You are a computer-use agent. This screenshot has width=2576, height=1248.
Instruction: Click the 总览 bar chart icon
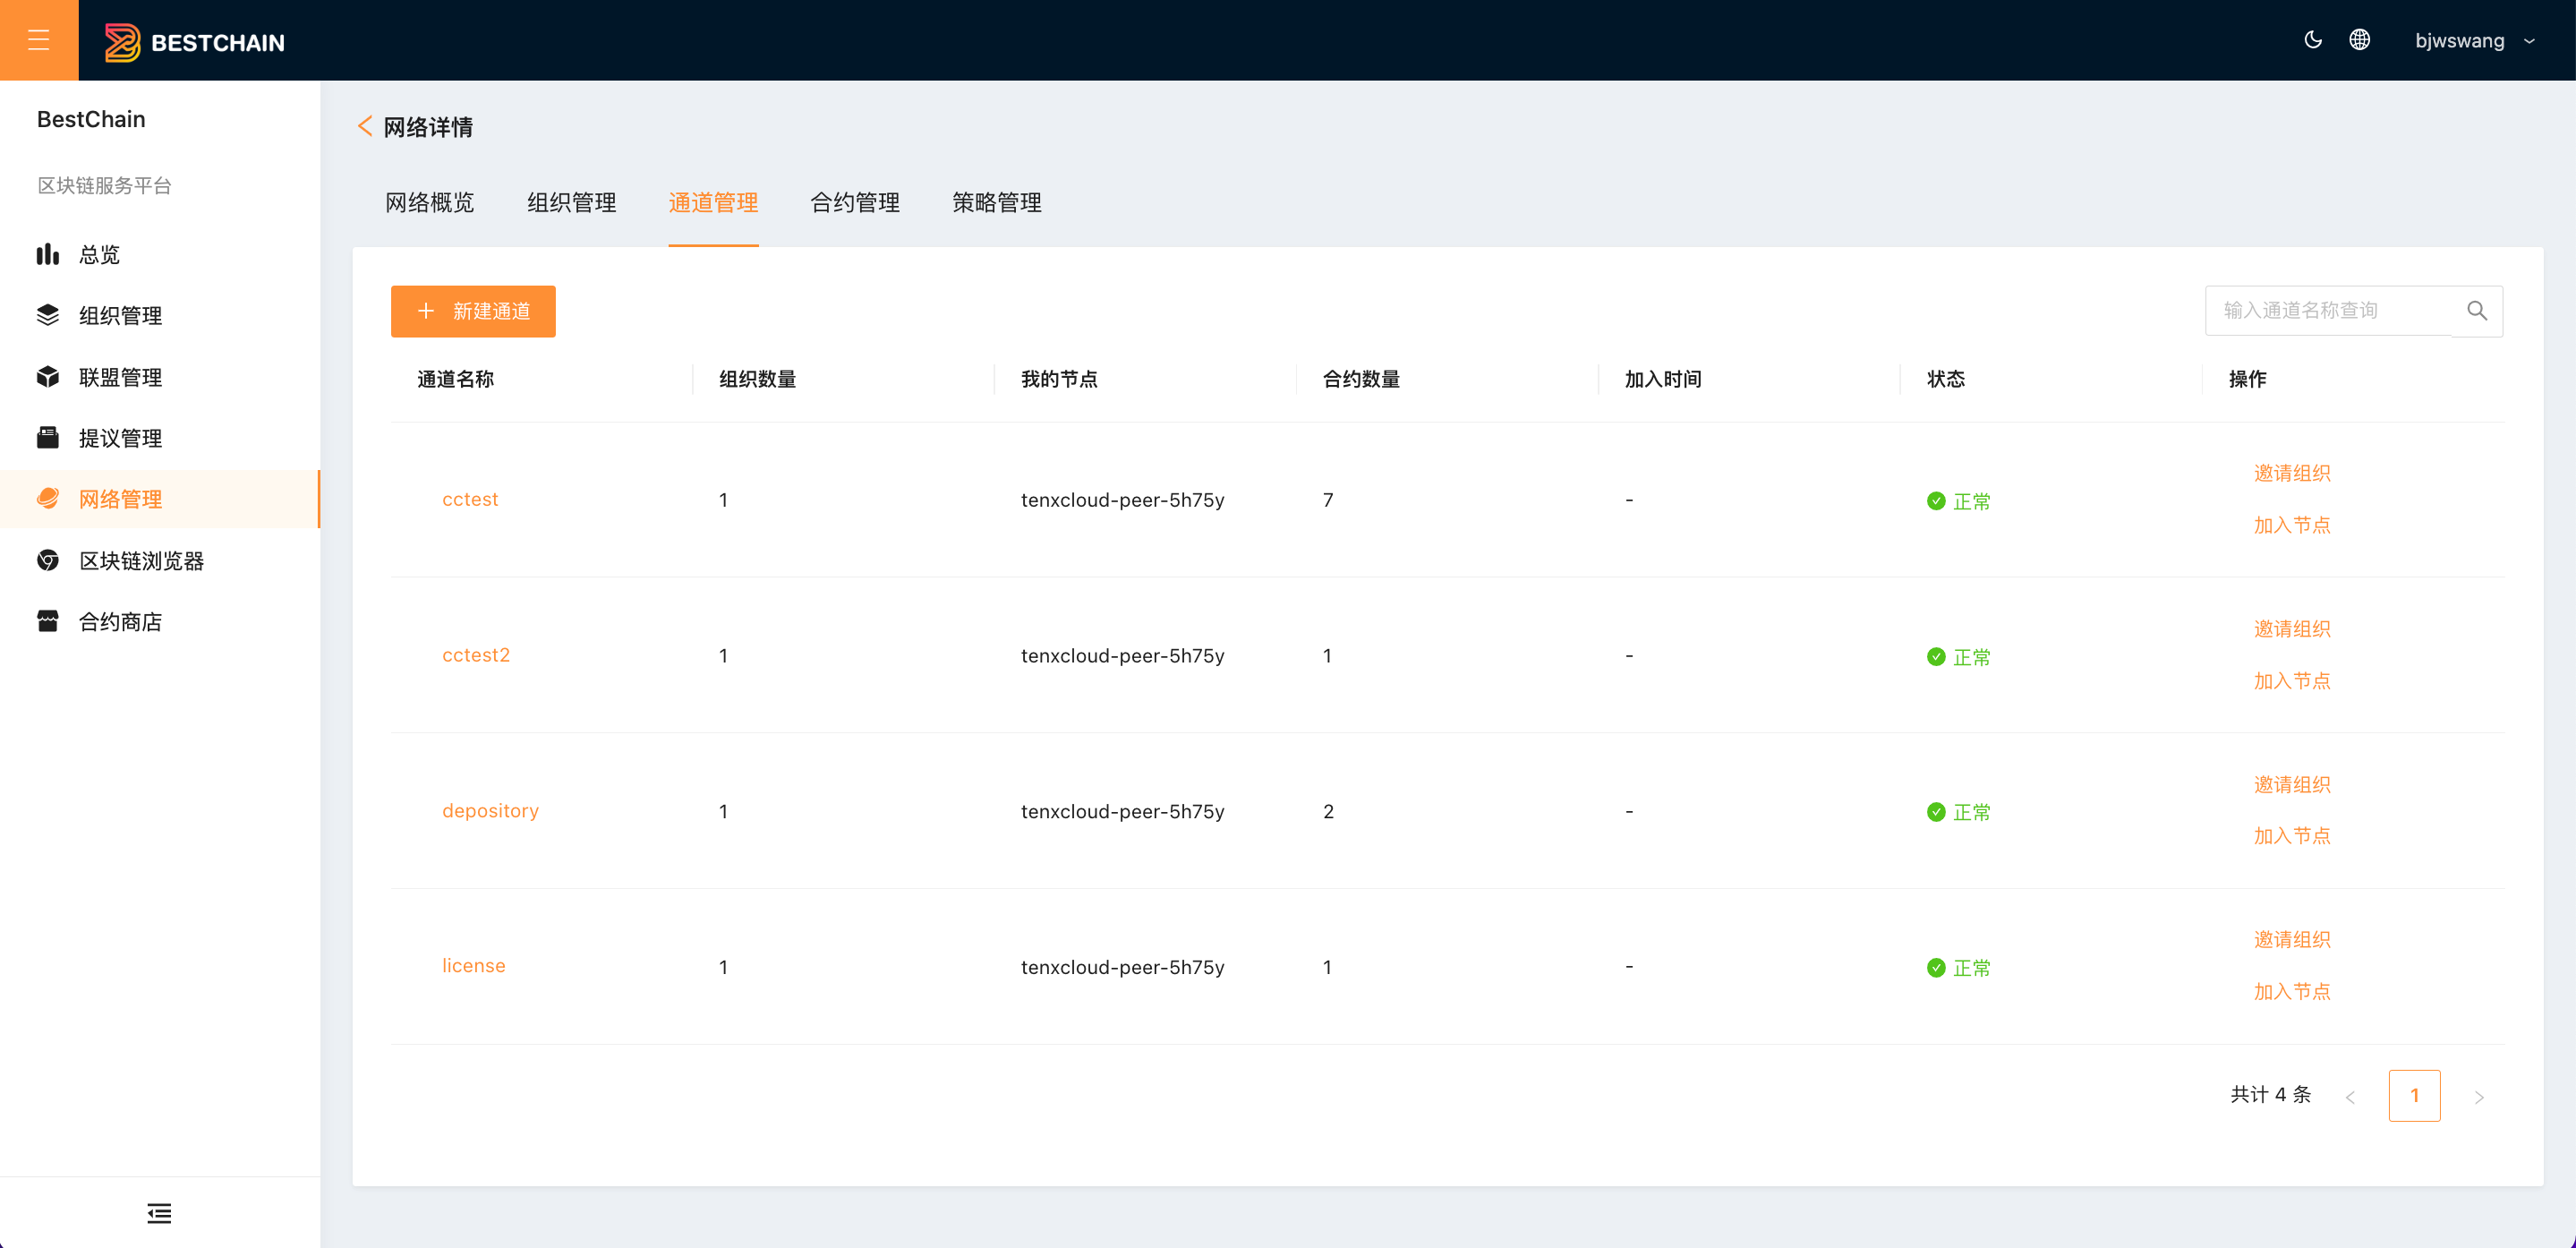click(x=48, y=254)
